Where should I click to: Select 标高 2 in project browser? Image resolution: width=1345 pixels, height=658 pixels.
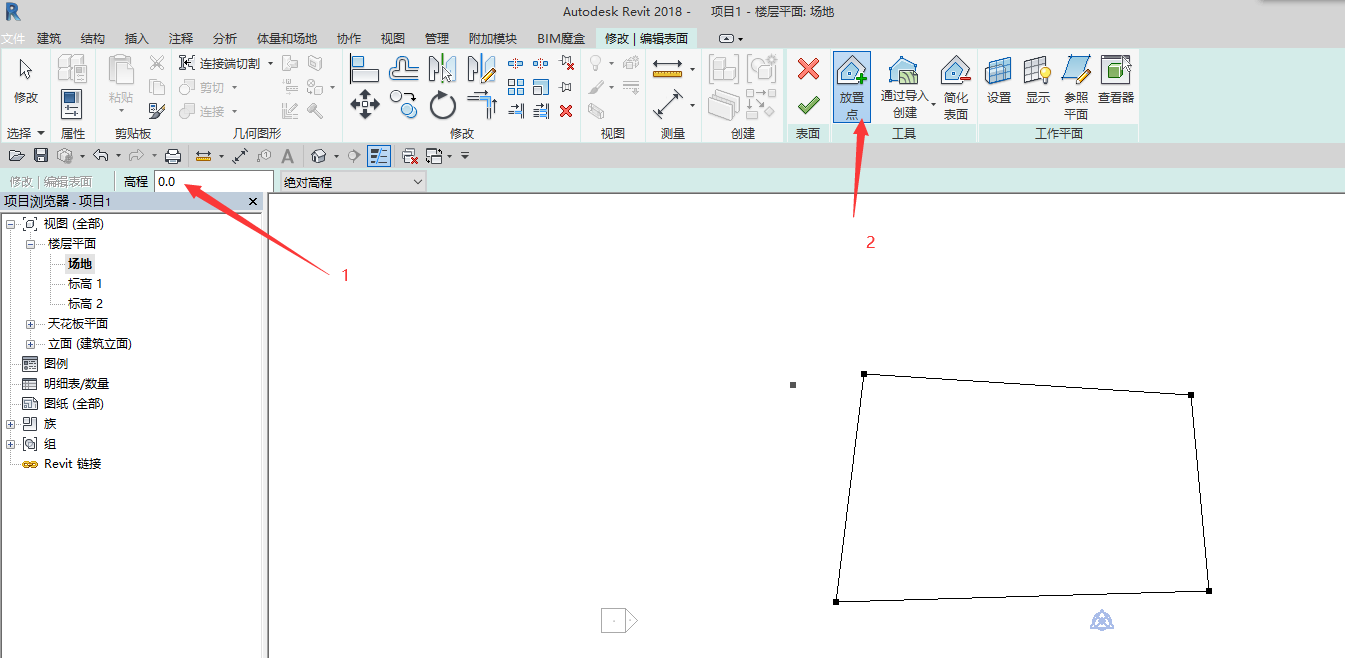point(85,304)
